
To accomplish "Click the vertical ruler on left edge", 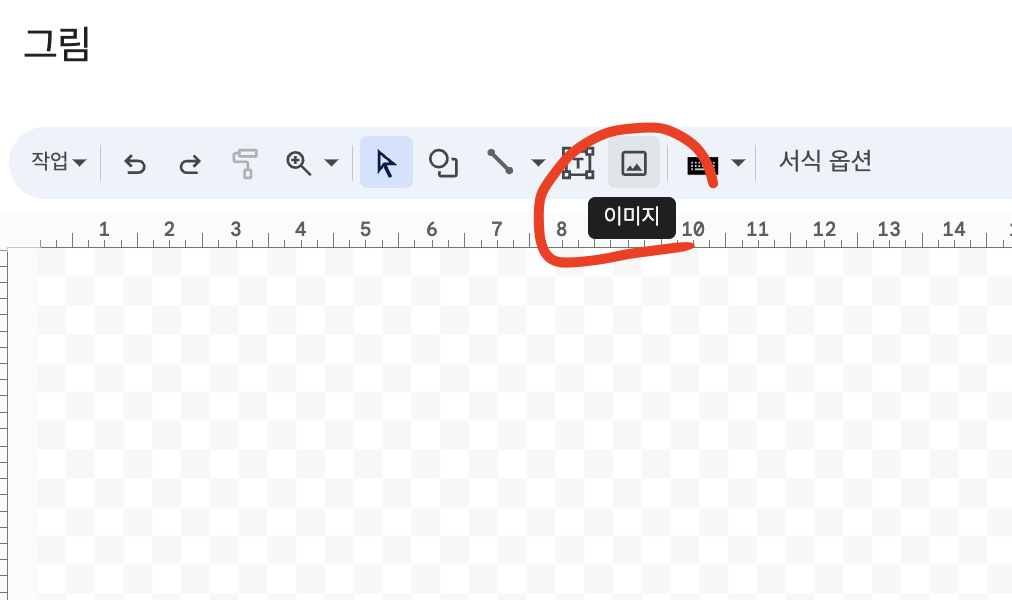I will pos(4,424).
